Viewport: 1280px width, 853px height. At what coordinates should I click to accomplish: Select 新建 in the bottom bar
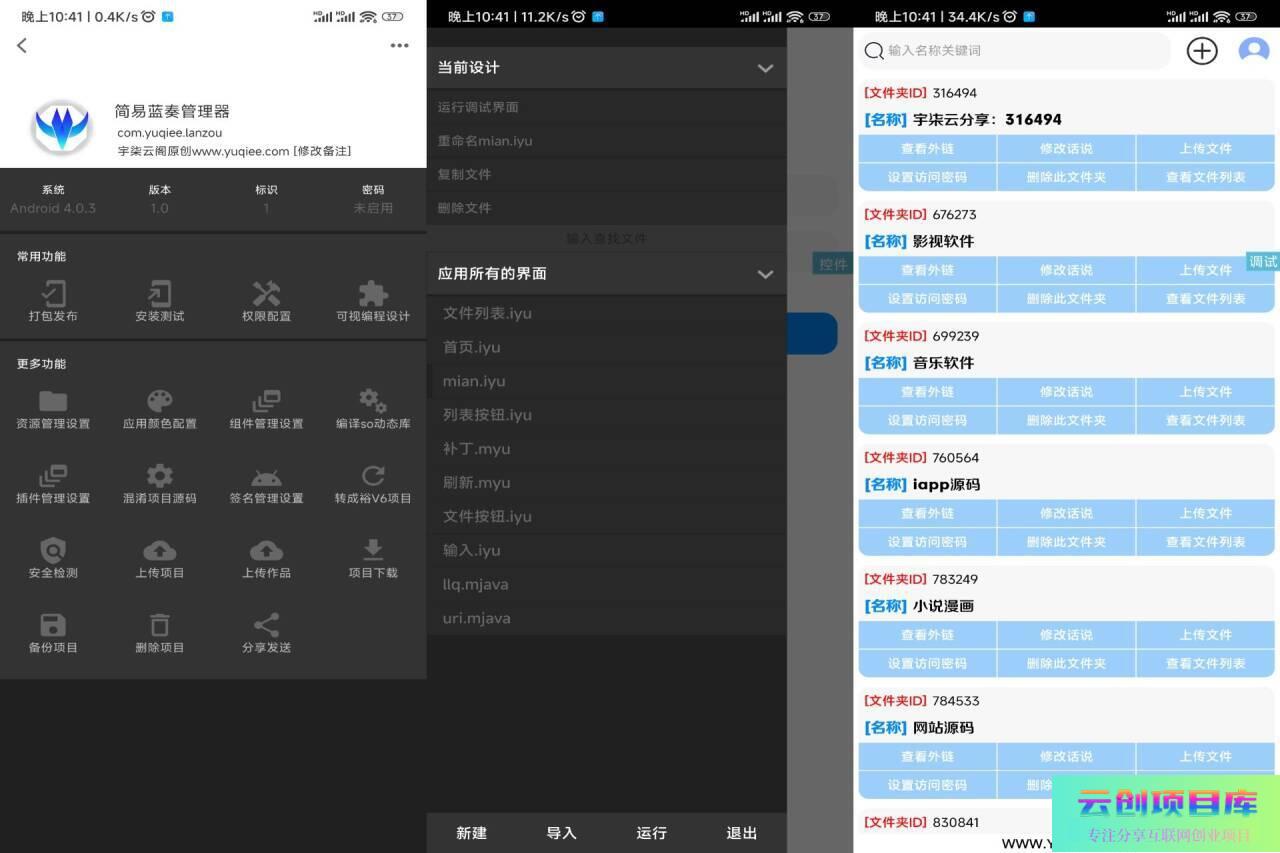click(471, 833)
